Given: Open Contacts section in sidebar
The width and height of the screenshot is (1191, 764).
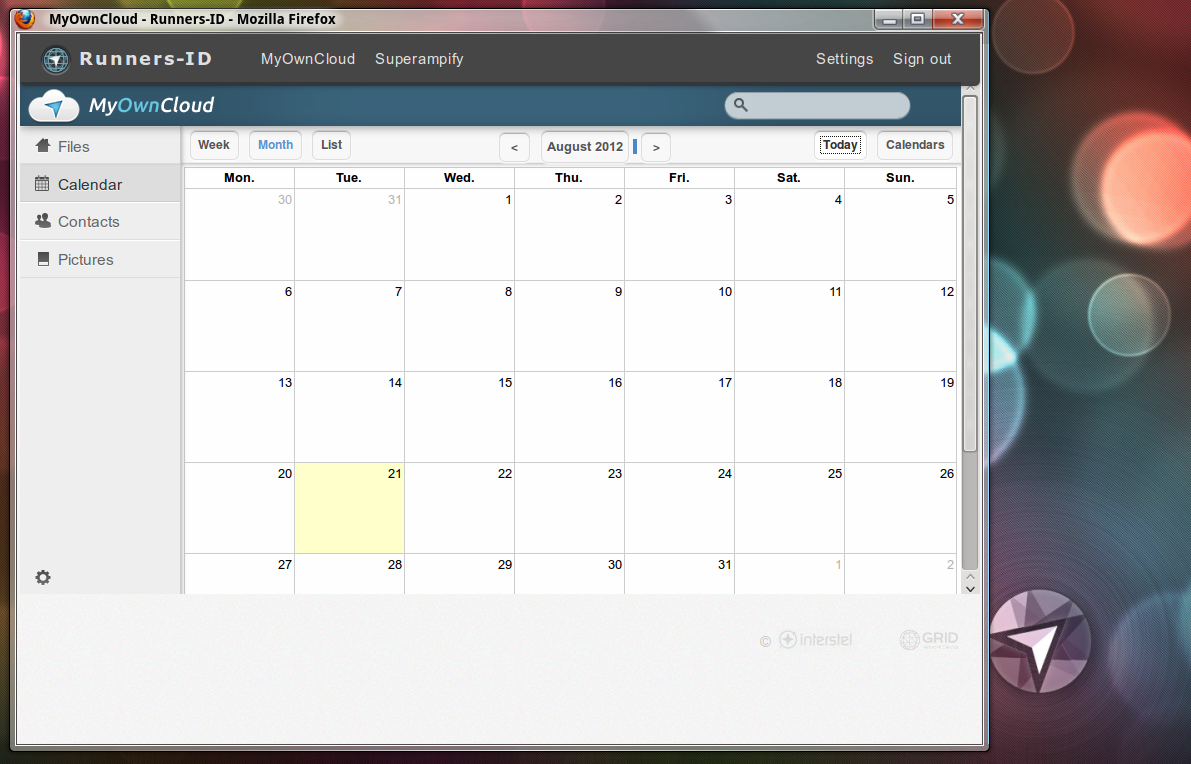Looking at the screenshot, I should 100,221.
